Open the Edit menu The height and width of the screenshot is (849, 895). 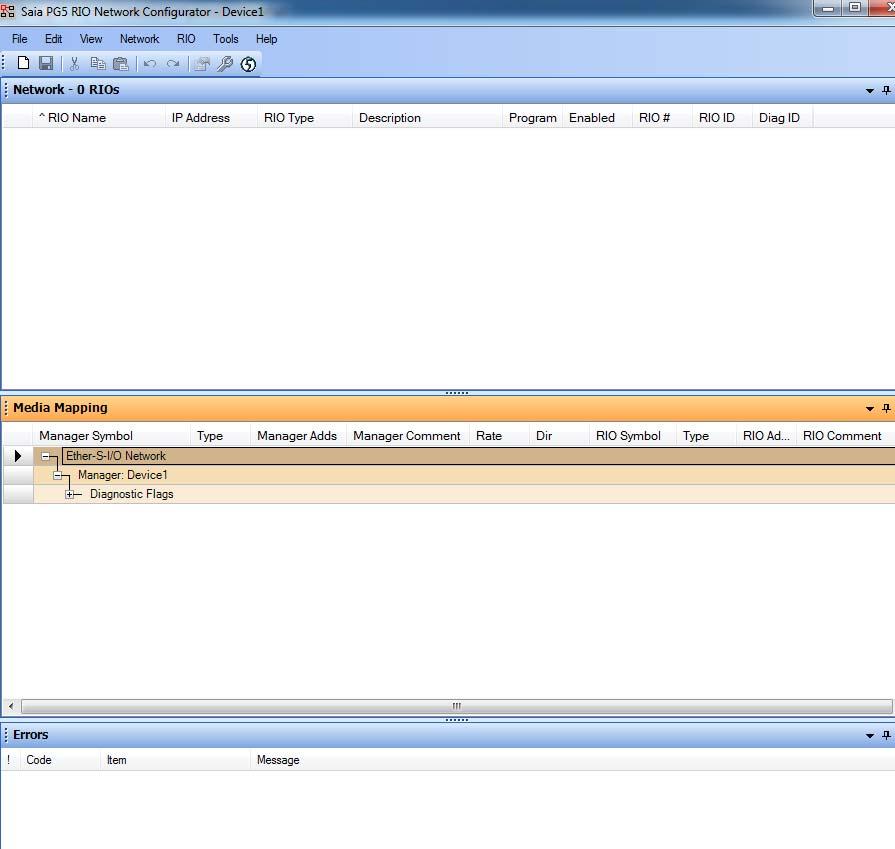pos(54,39)
